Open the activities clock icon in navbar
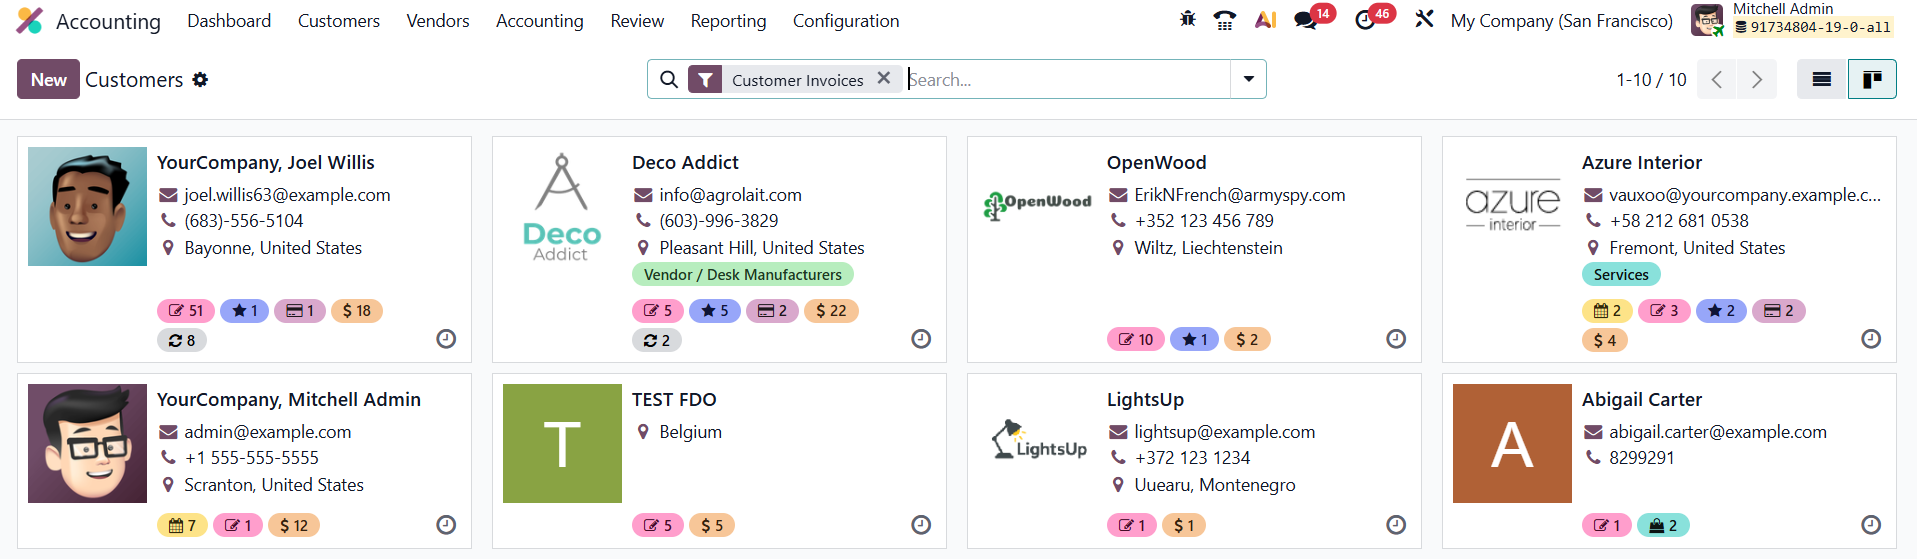1917x559 pixels. [1365, 20]
